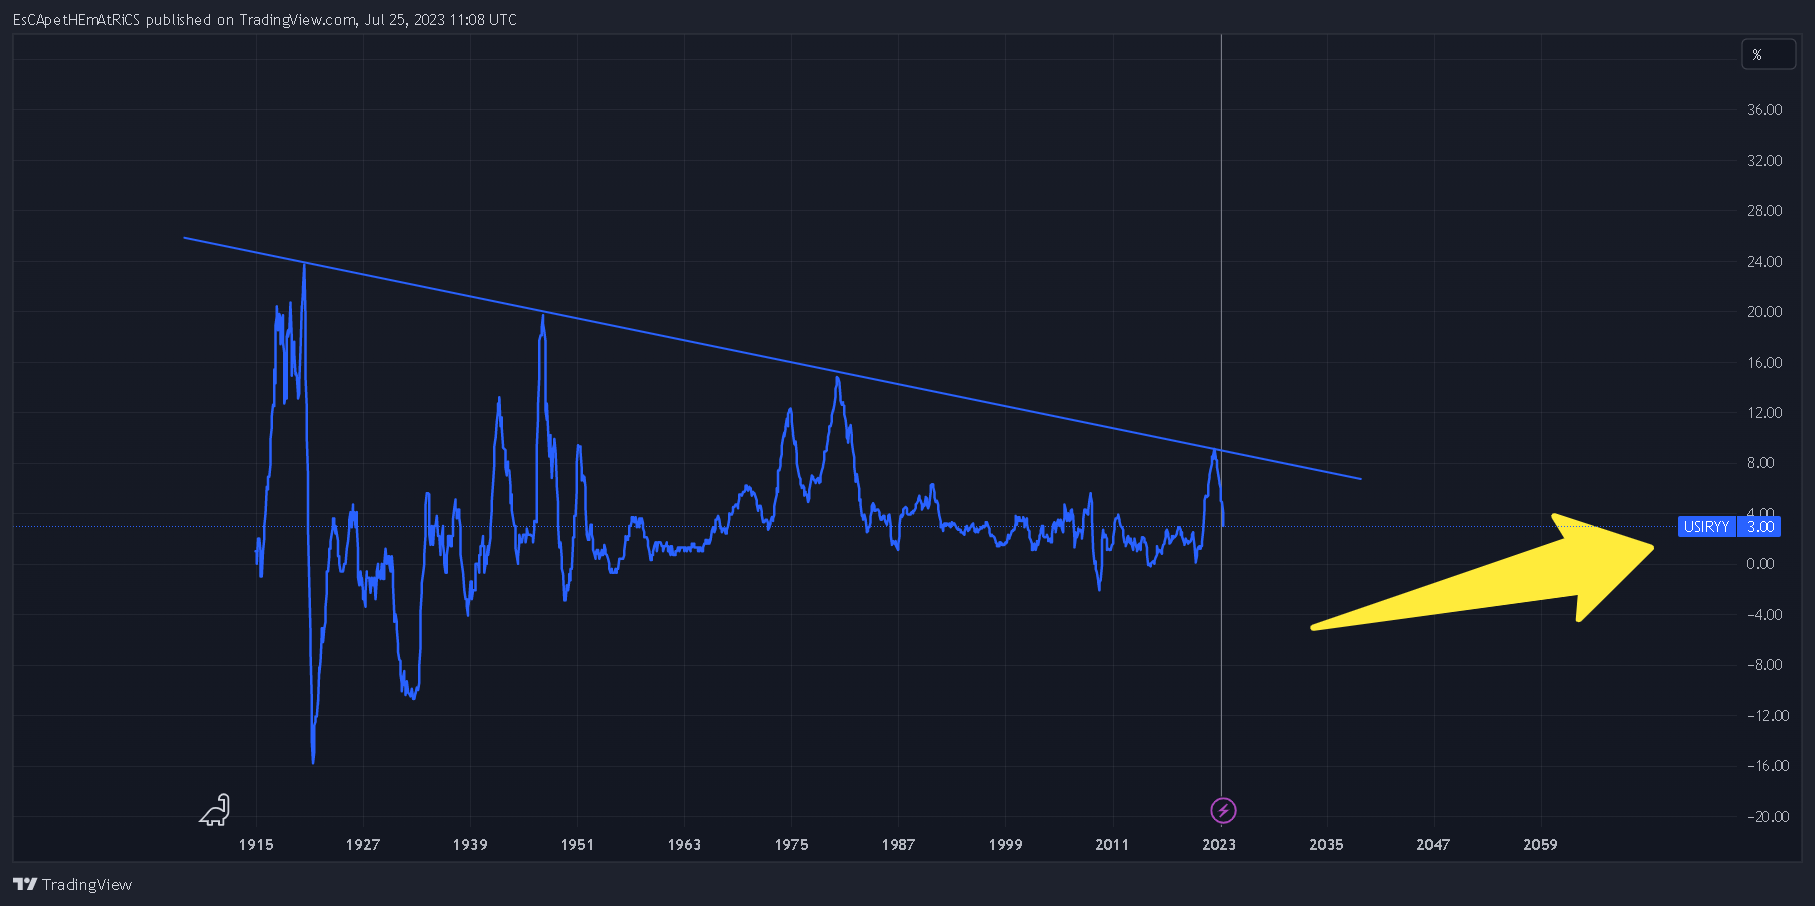Click the 12.00 price scale label
Image resolution: width=1815 pixels, height=906 pixels.
click(1764, 413)
